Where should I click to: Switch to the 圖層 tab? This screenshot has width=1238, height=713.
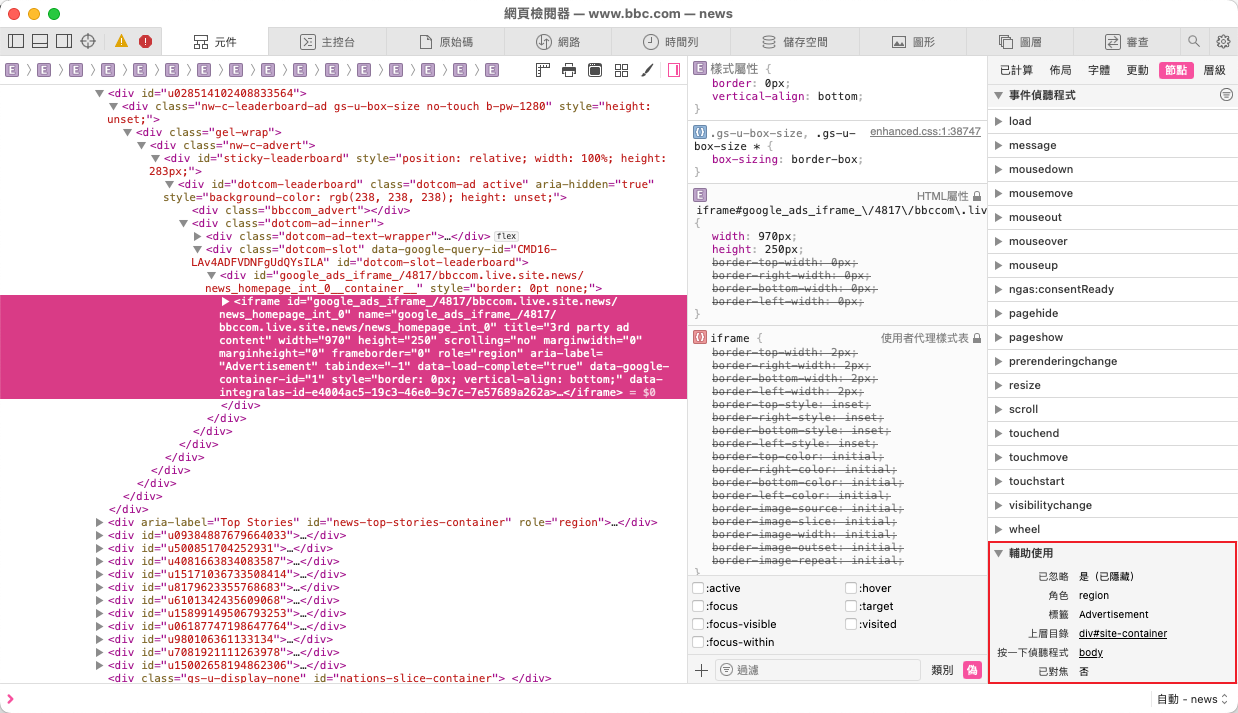1019,42
